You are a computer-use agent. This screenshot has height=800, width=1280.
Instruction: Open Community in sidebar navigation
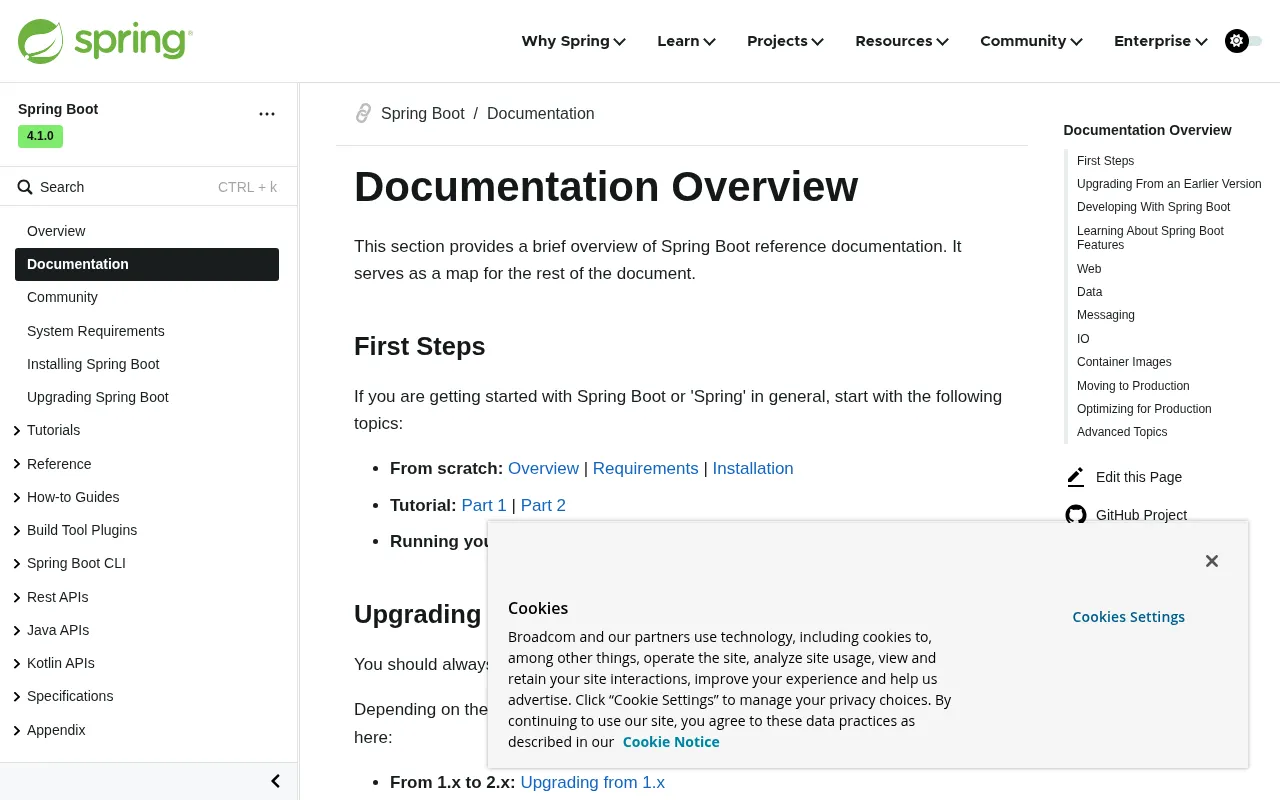point(62,297)
